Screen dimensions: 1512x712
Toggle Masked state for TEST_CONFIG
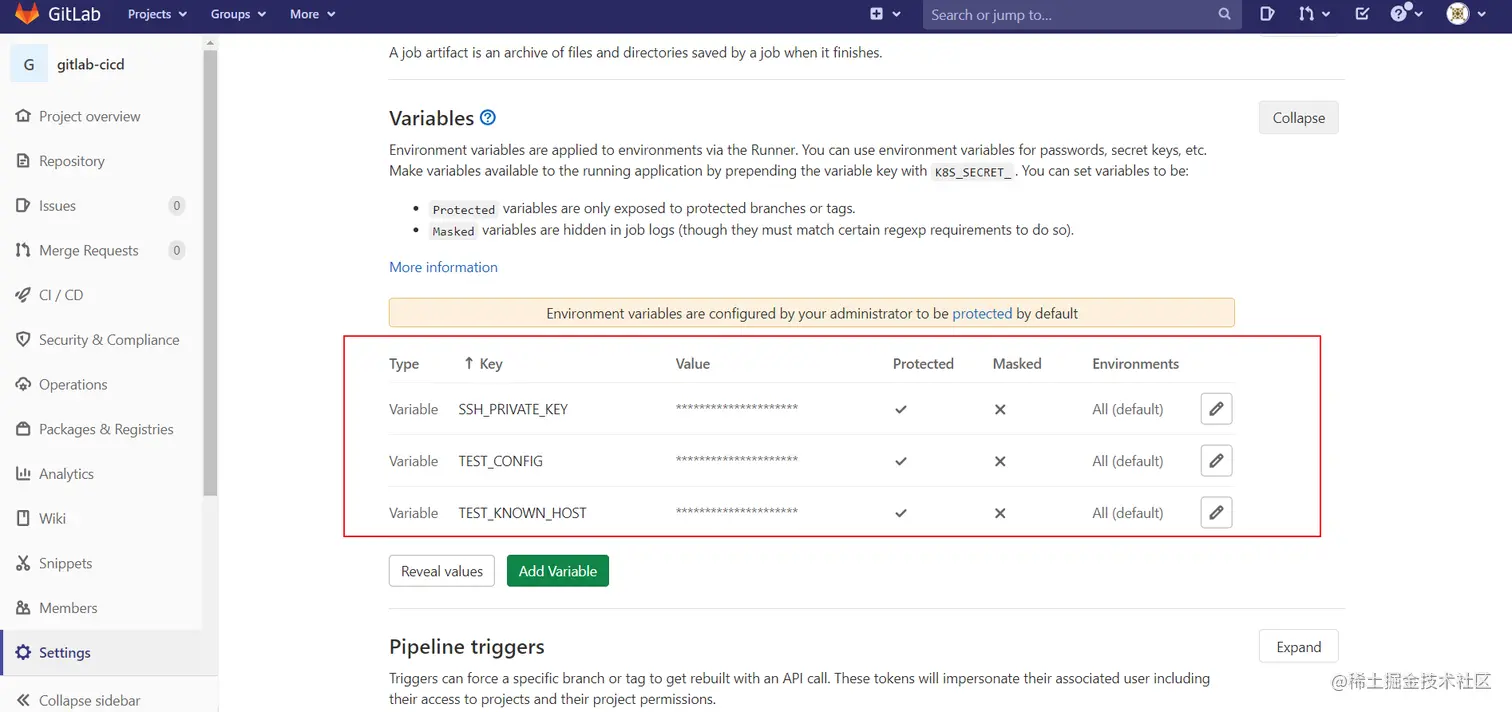pyautogui.click(x=999, y=461)
